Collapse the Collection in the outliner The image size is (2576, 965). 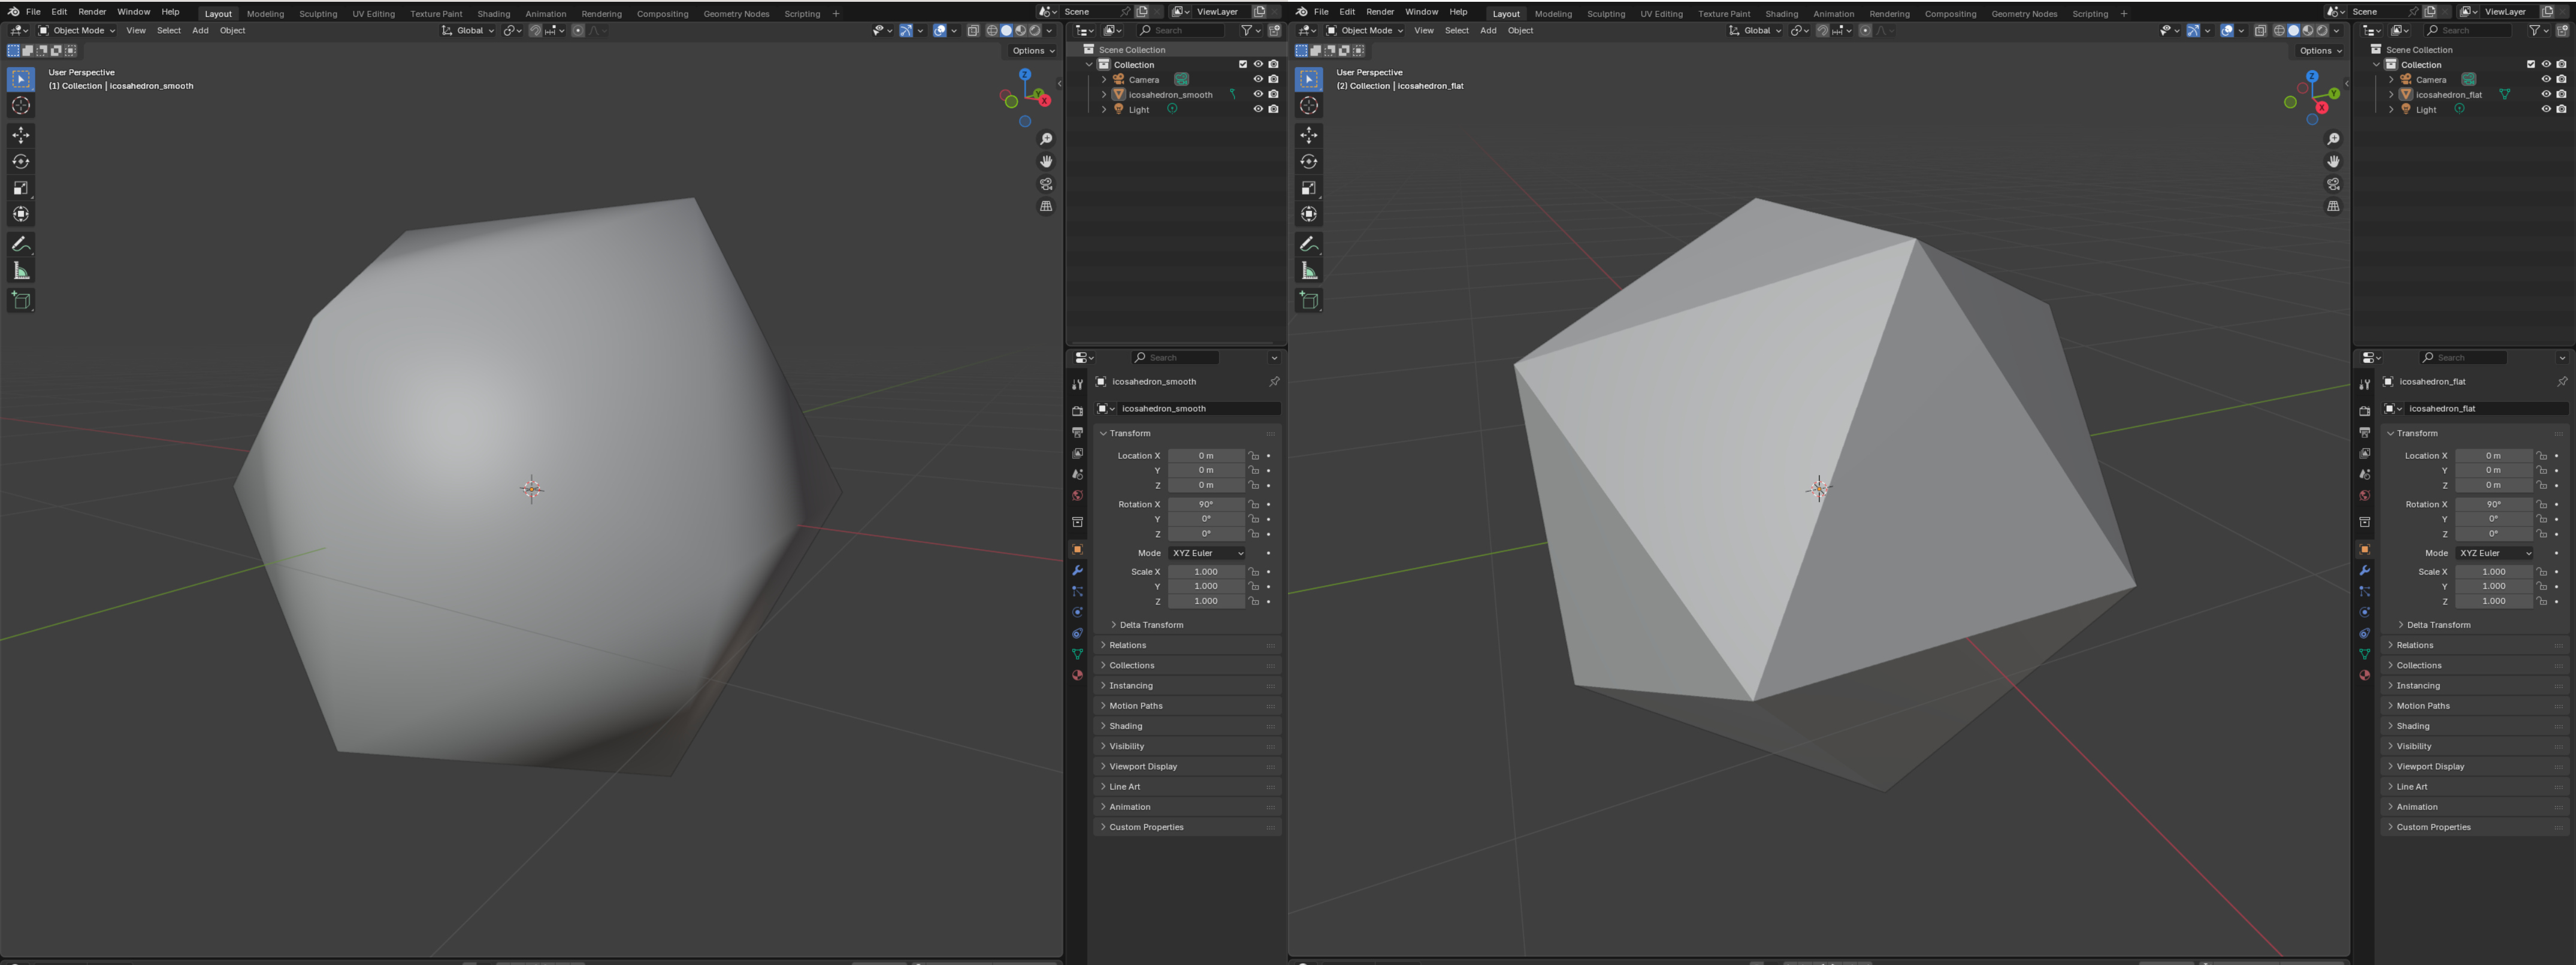pos(1089,64)
